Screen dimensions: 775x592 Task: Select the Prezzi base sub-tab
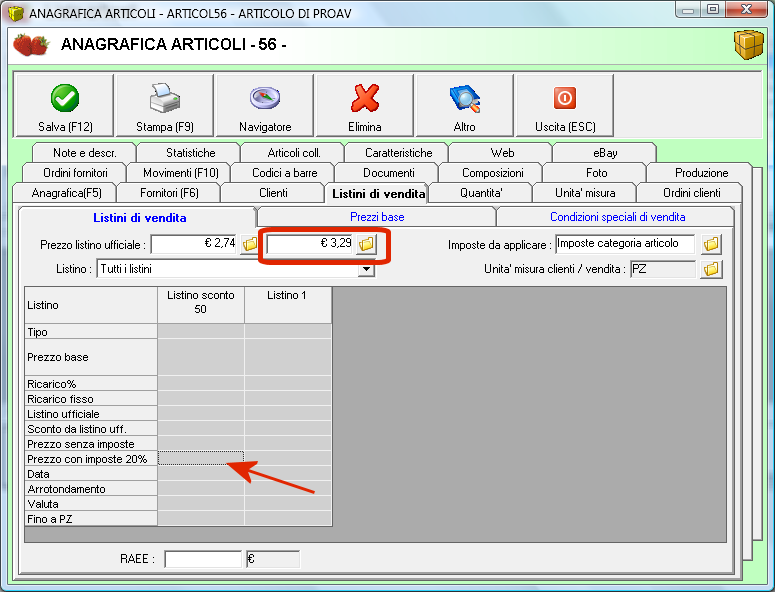(x=377, y=217)
